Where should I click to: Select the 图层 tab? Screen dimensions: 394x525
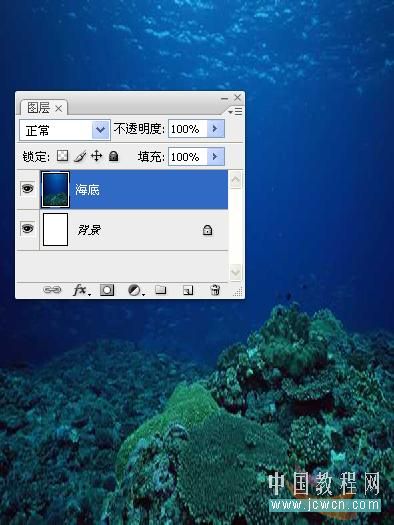(39, 108)
